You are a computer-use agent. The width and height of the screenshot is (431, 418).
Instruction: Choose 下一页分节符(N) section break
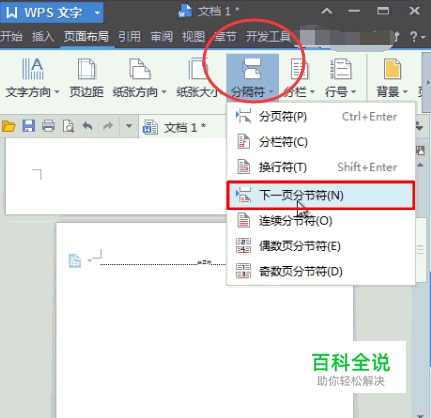[x=321, y=195]
